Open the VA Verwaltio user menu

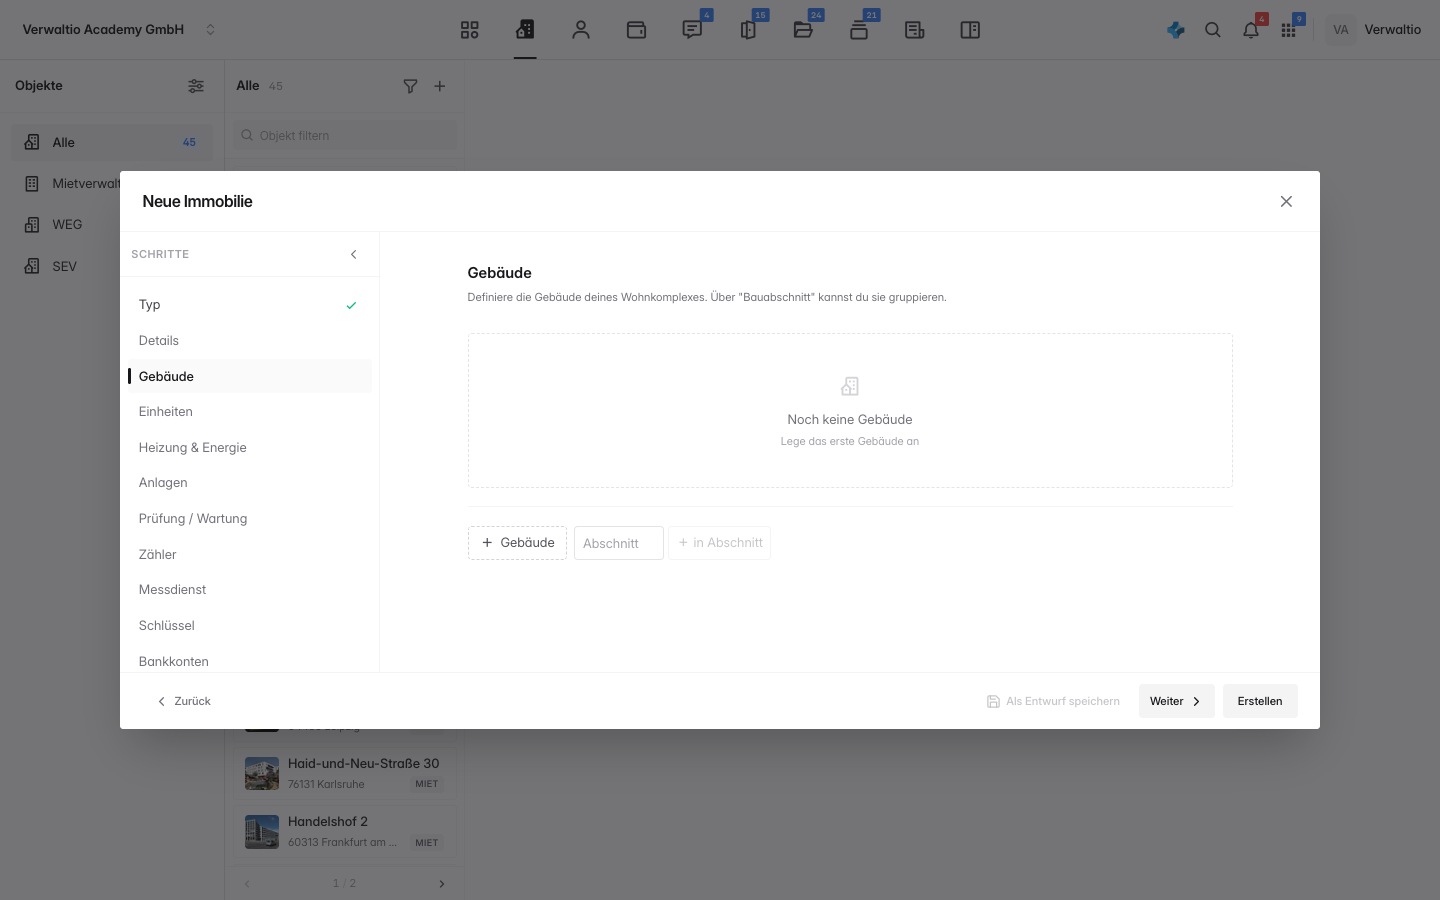[1375, 30]
